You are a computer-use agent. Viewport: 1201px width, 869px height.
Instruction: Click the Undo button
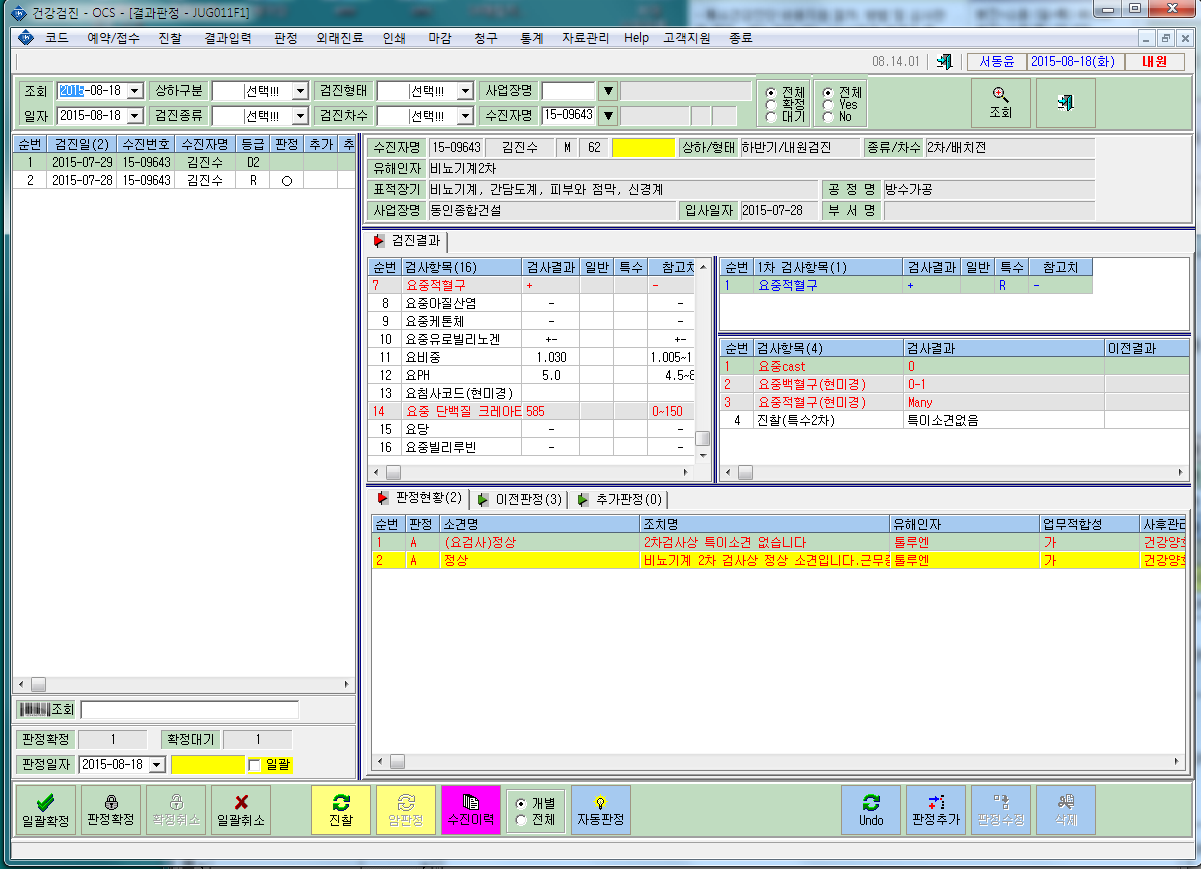coord(871,810)
